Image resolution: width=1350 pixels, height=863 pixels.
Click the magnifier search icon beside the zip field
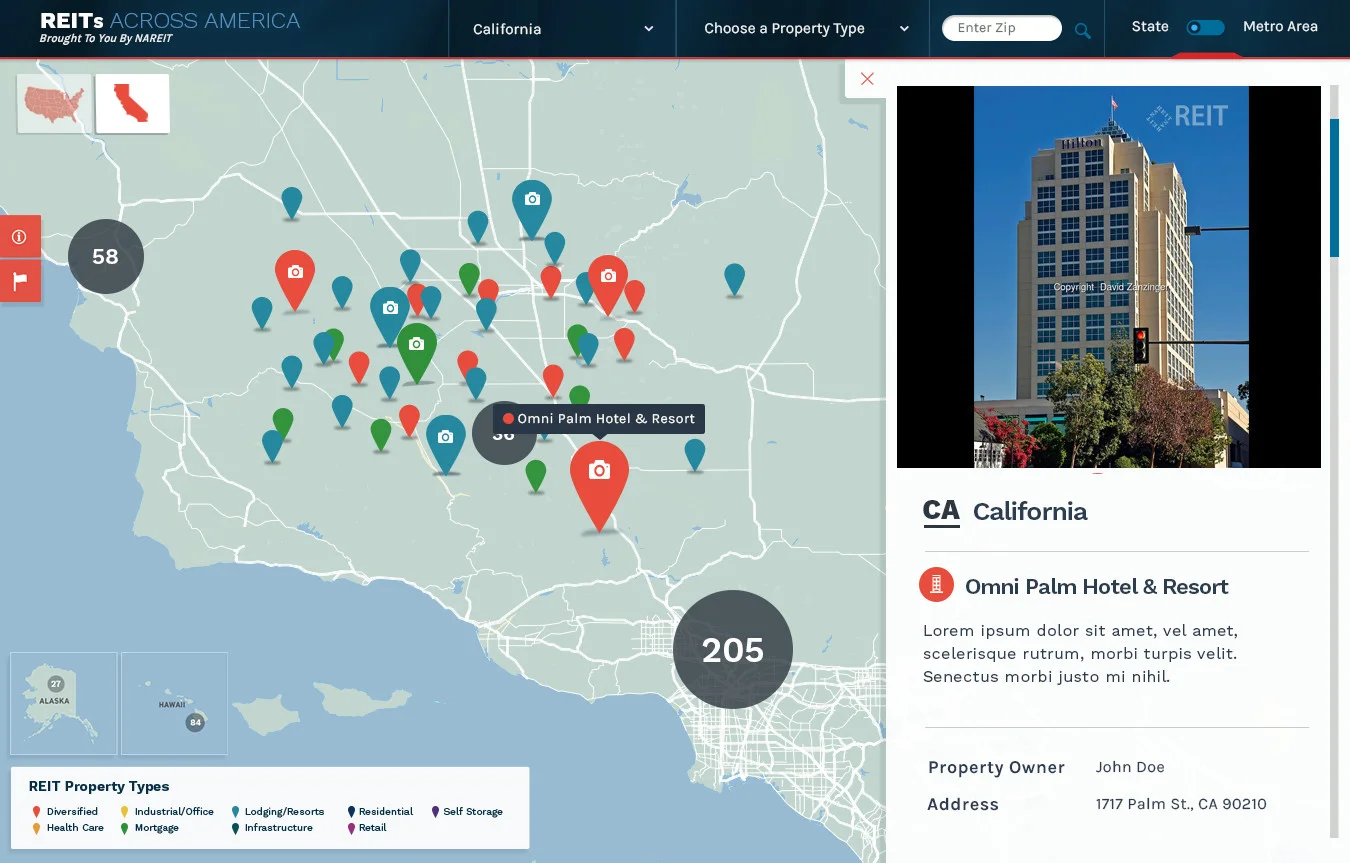1082,31
